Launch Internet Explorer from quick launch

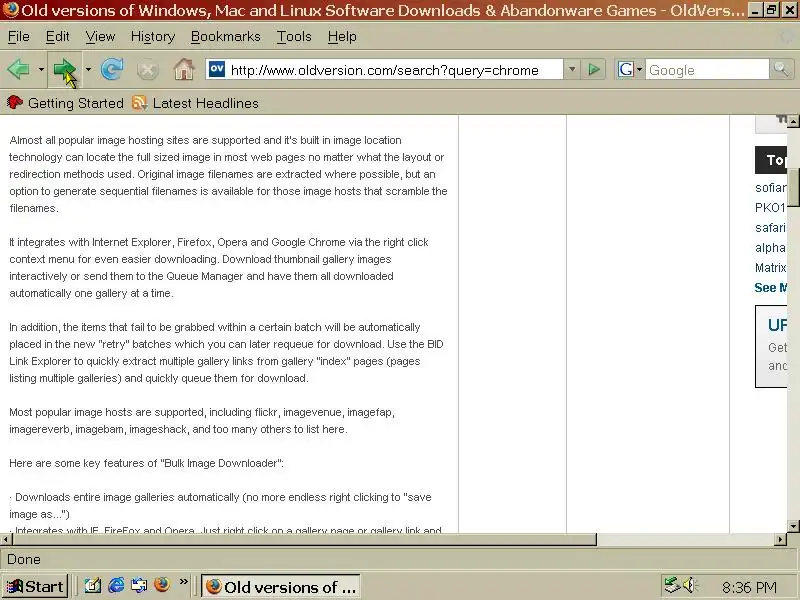pyautogui.click(x=116, y=585)
